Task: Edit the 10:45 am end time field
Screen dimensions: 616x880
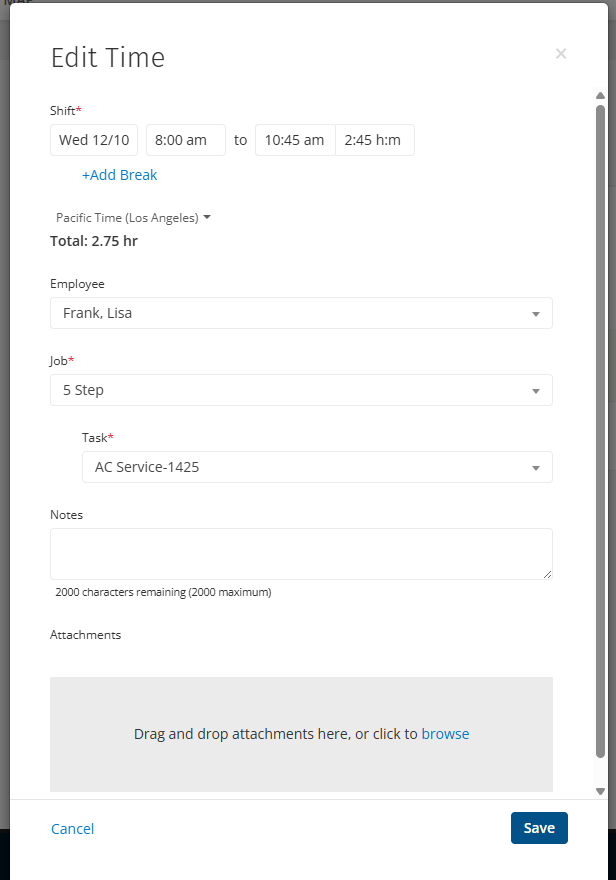Action: (x=294, y=140)
